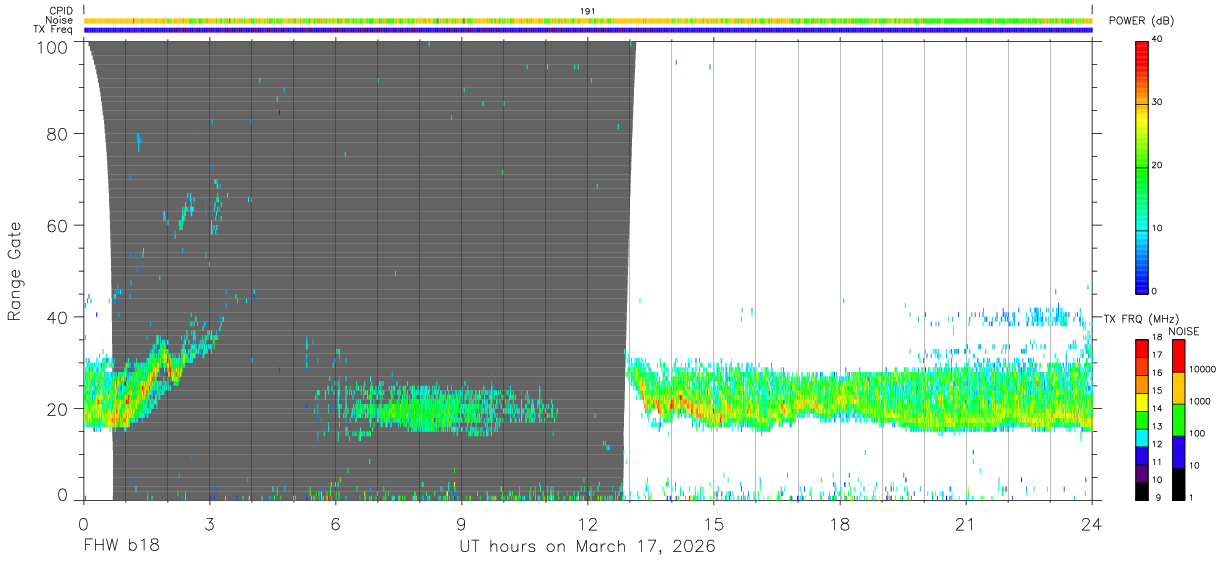The width and height of the screenshot is (1228, 567).
Task: Select the 15 label on TX FRQ legend
Action: (x=1157, y=392)
